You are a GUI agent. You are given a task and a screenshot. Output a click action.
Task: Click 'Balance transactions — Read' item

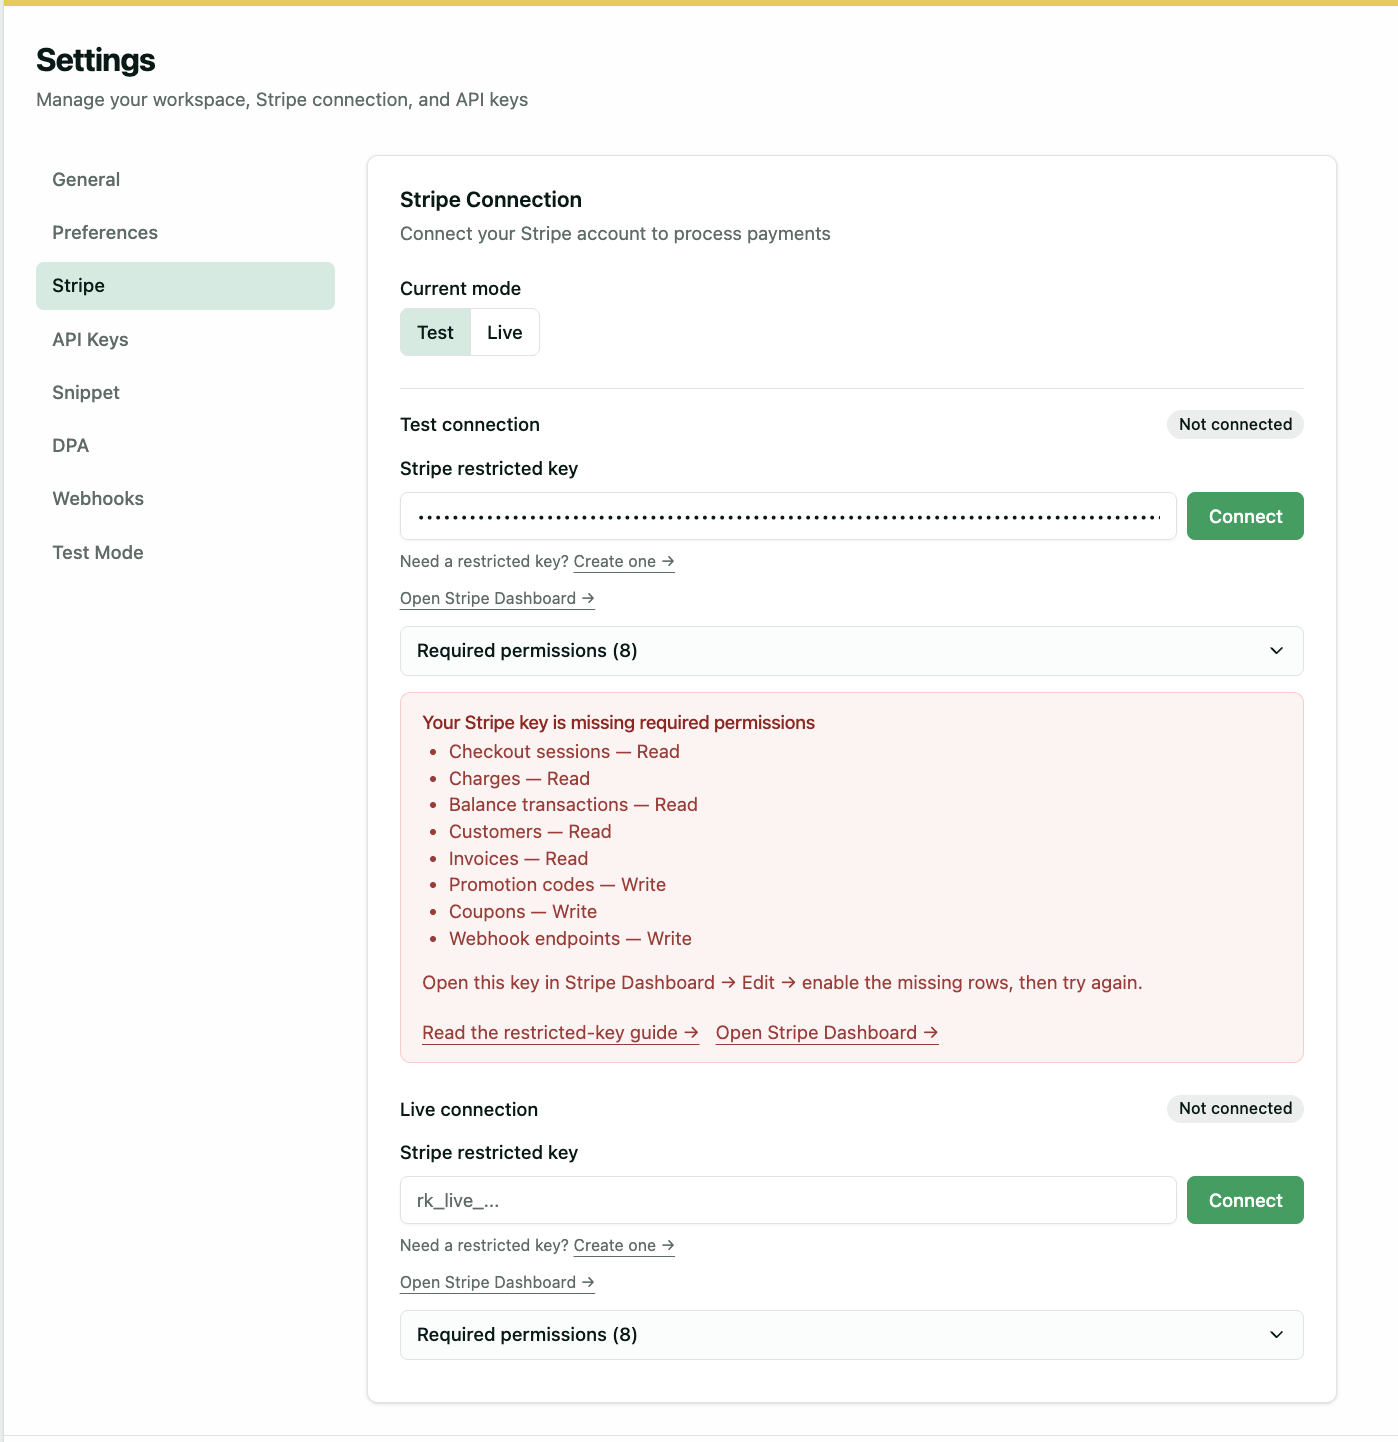tap(573, 805)
